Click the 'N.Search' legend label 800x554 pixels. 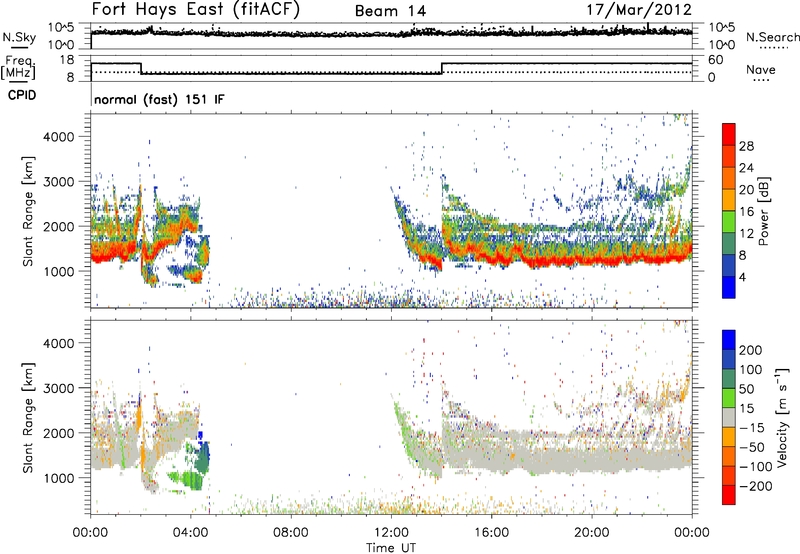(x=772, y=37)
